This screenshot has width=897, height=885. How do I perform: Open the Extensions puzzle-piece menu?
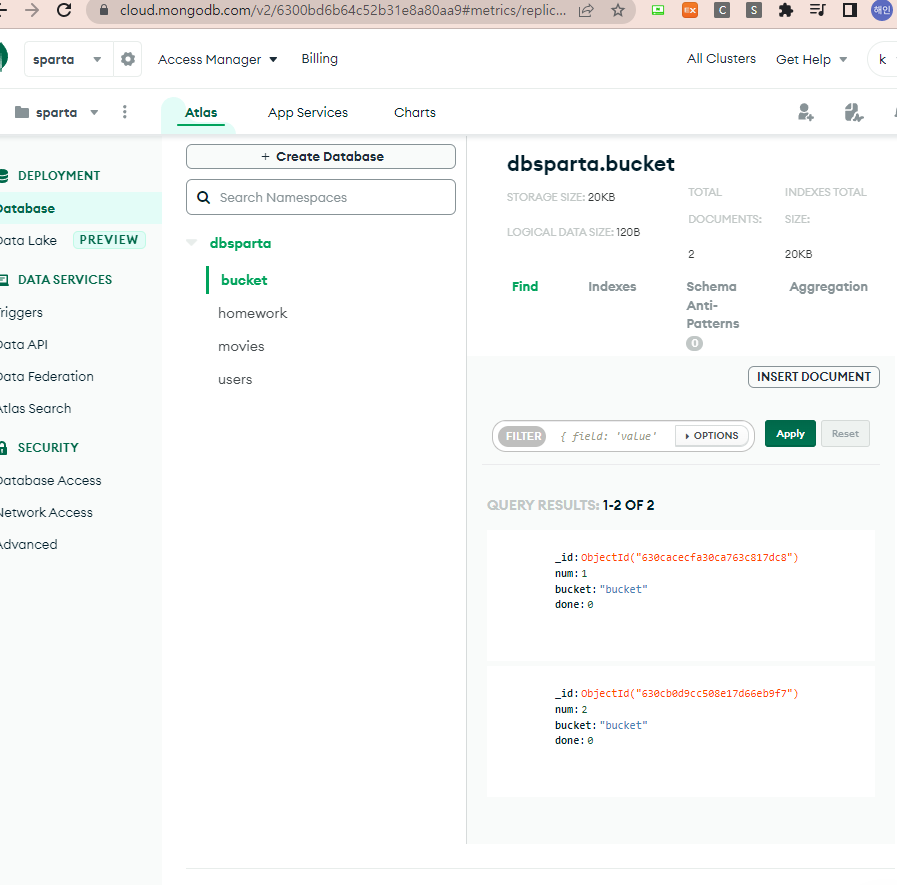(786, 10)
